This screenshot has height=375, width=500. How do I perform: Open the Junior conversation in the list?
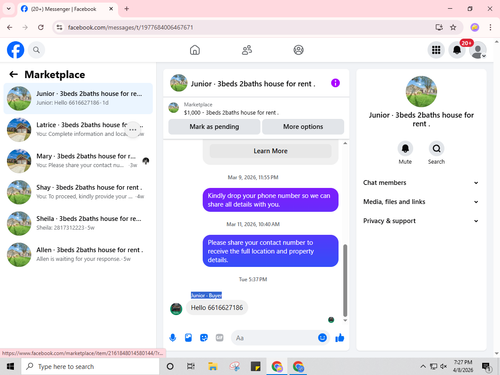point(78,98)
